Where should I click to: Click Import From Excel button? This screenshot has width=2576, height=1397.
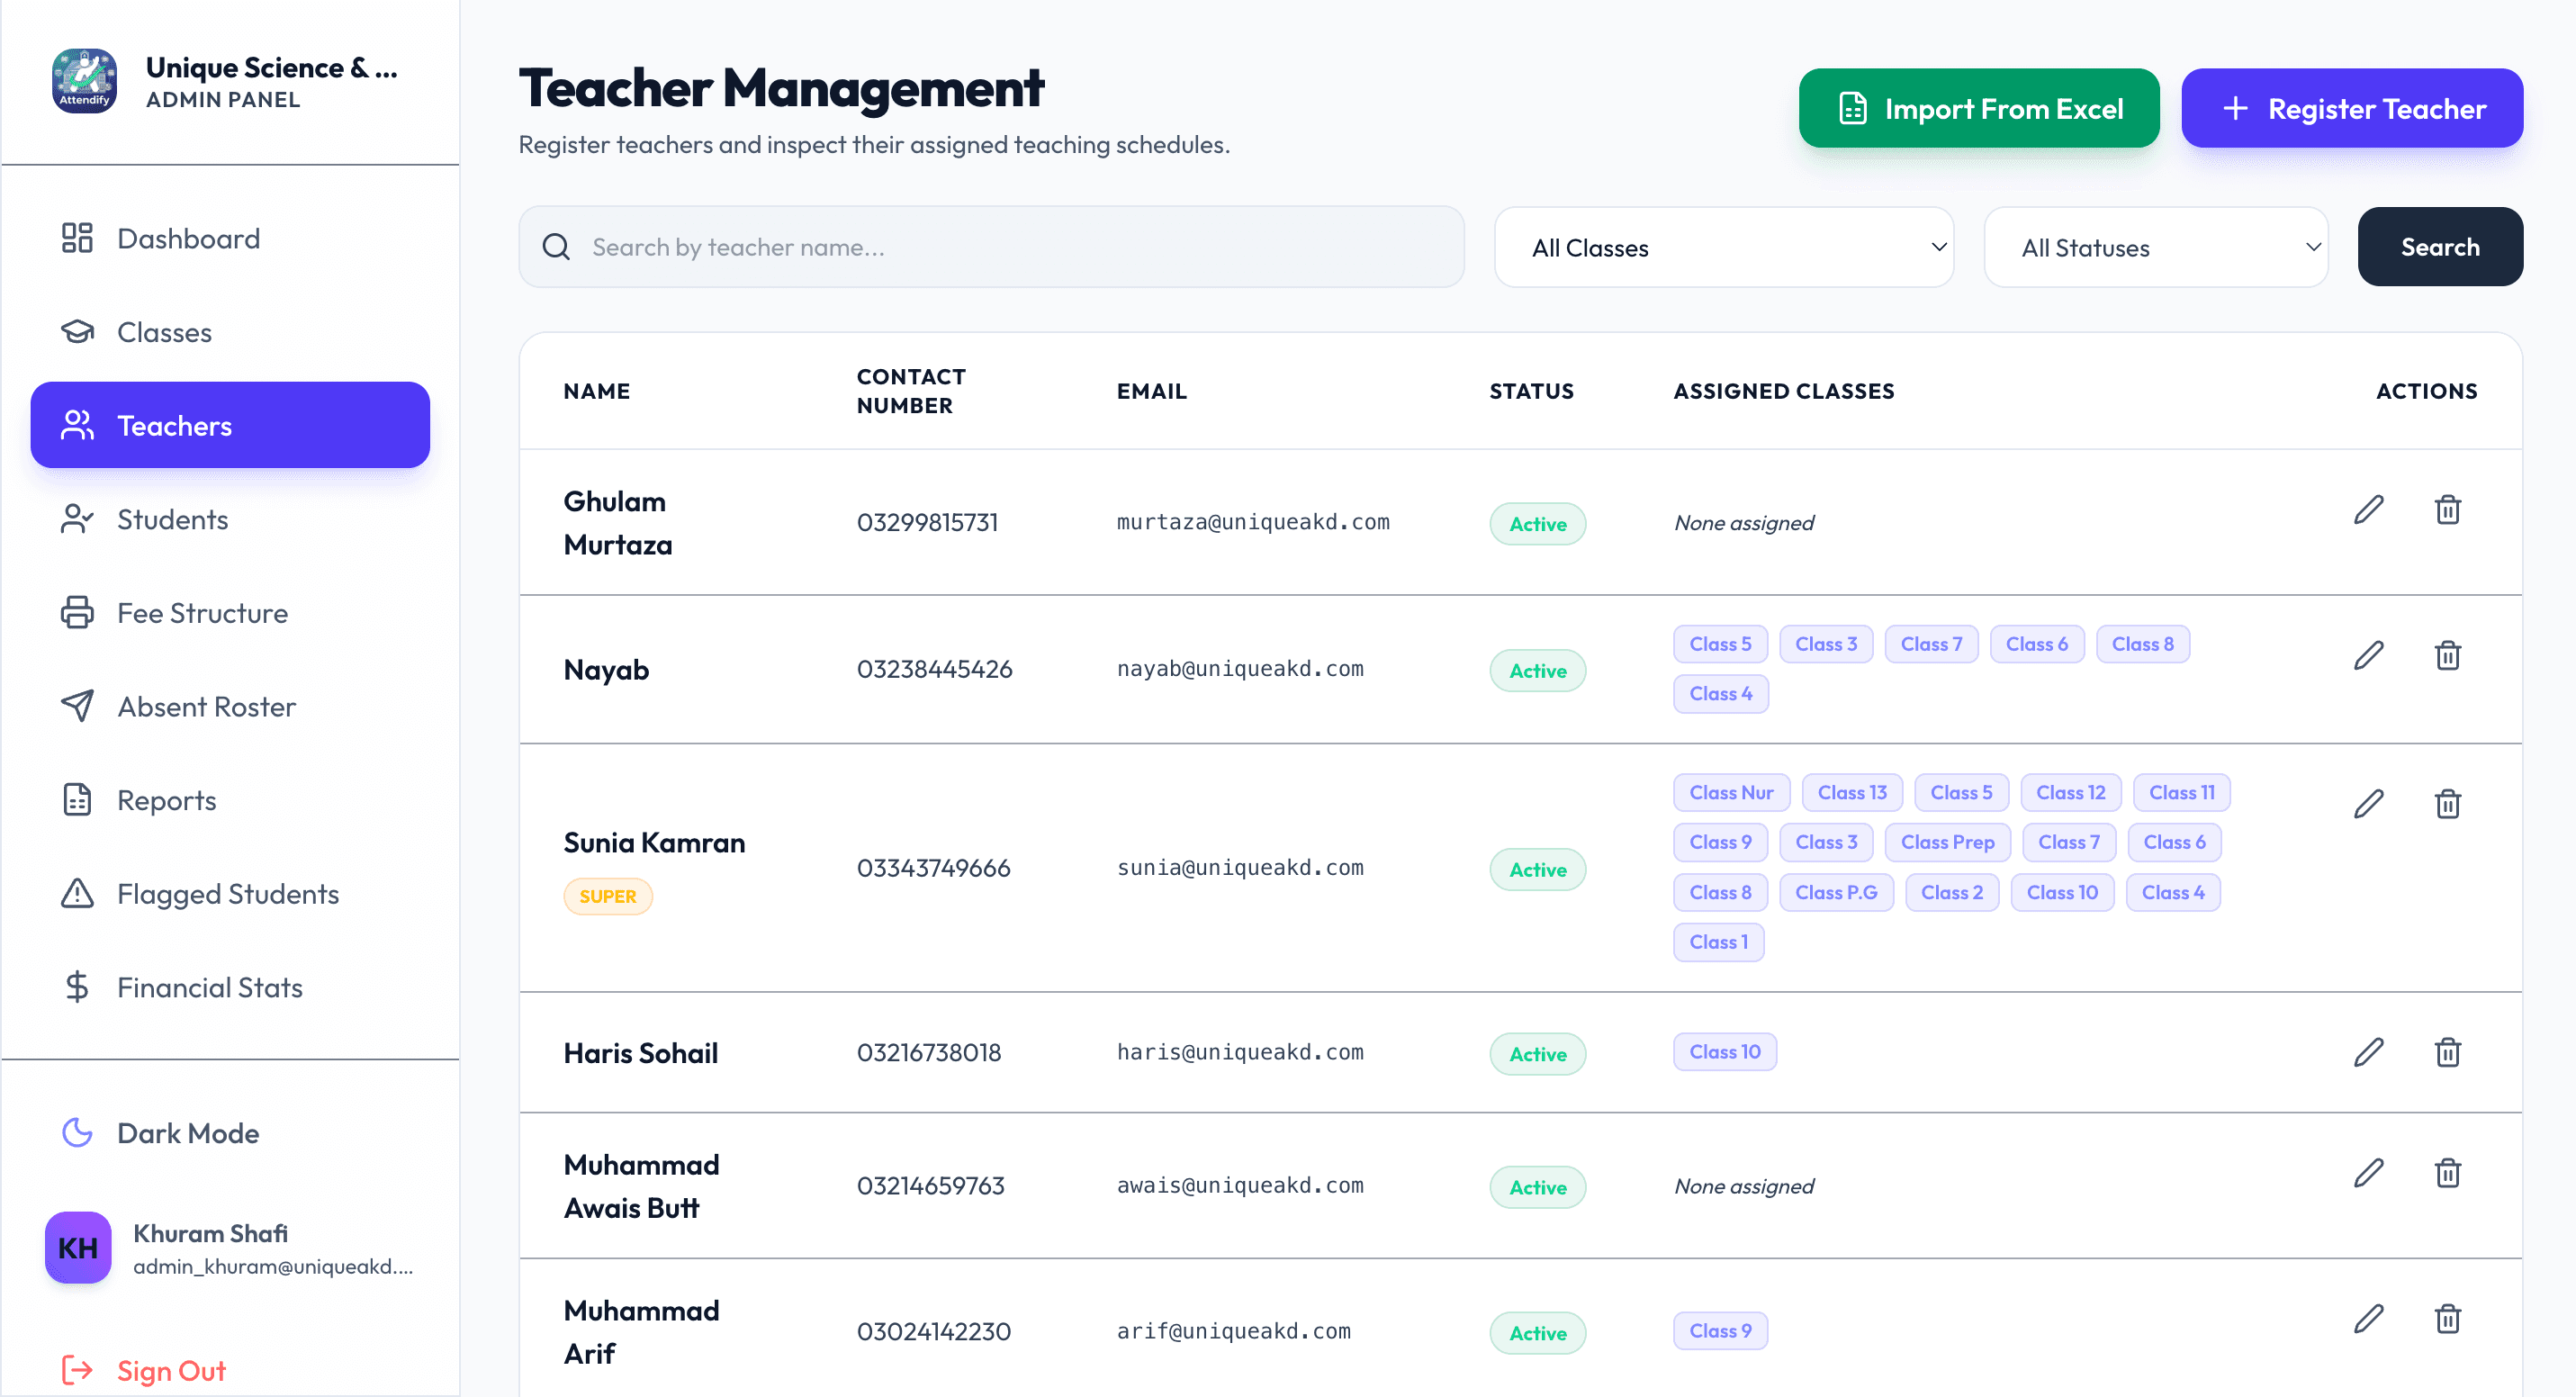coord(1978,108)
